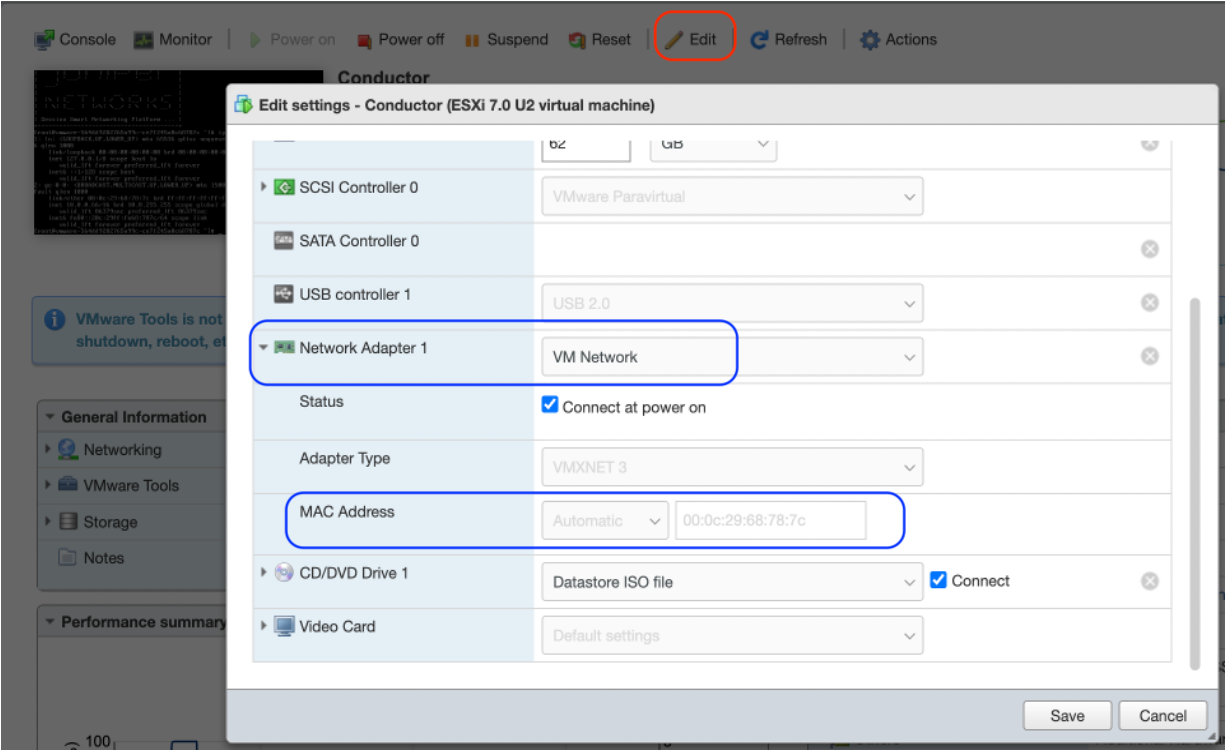Open the USB 2.0 dropdown
This screenshot has width=1226, height=750.
click(x=732, y=303)
